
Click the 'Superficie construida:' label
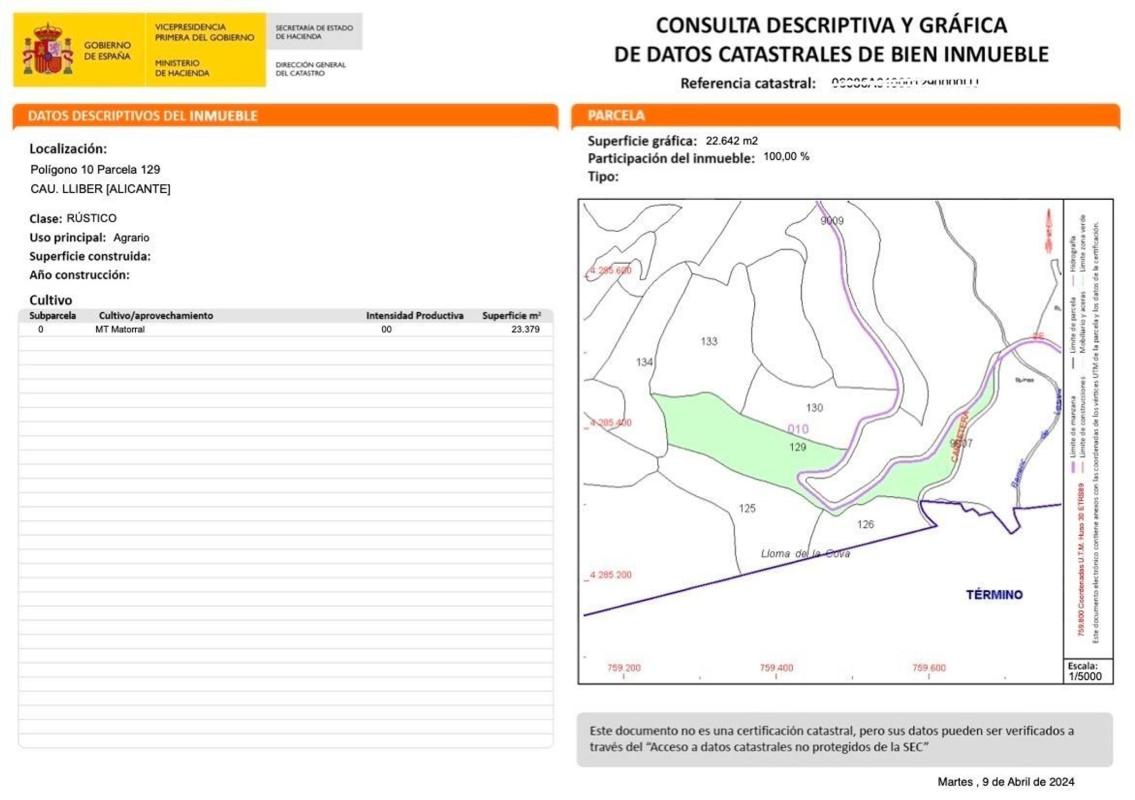click(x=90, y=256)
